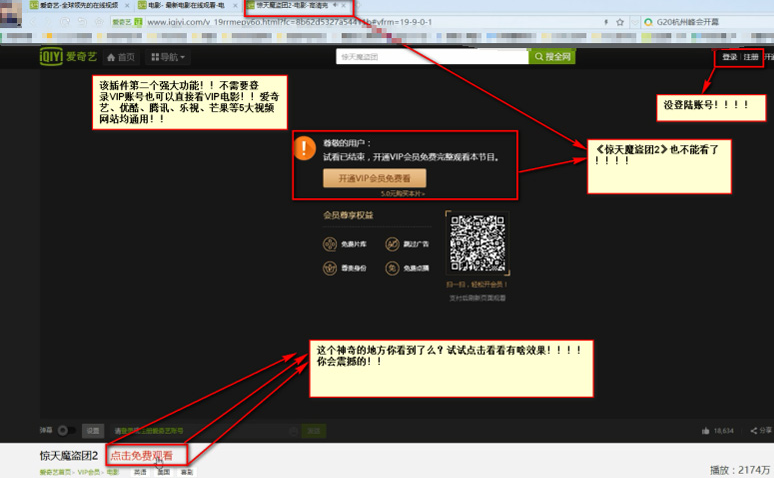Click the 免费片库 member benefit icon

coord(330,244)
